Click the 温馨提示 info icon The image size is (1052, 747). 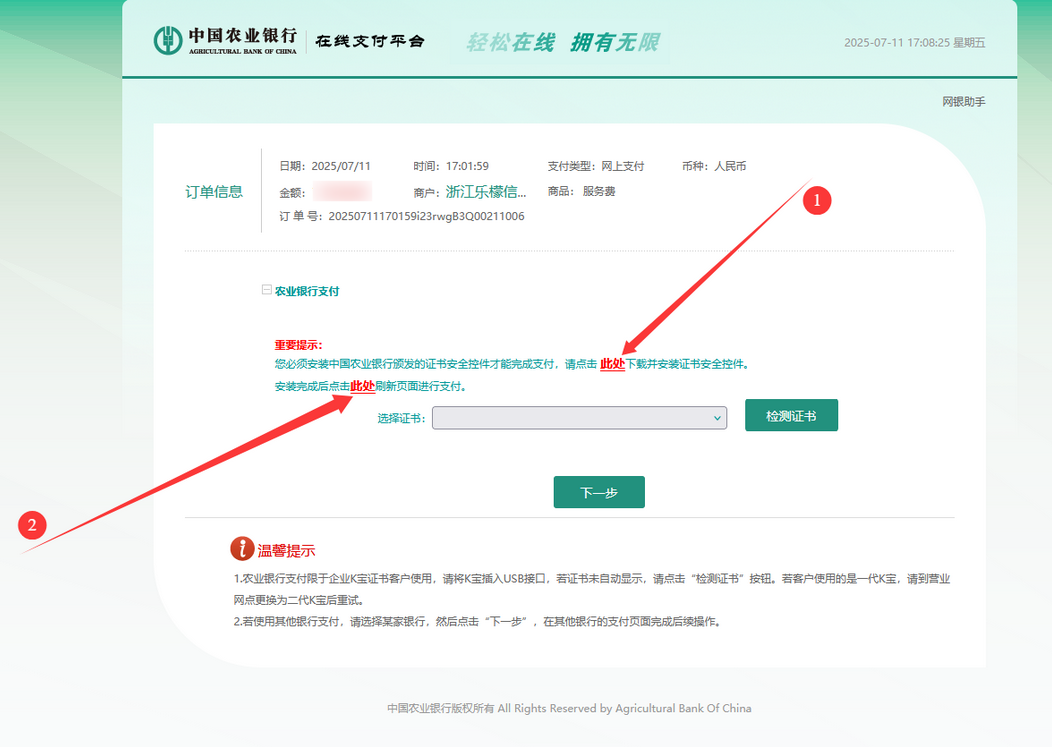tap(242, 548)
